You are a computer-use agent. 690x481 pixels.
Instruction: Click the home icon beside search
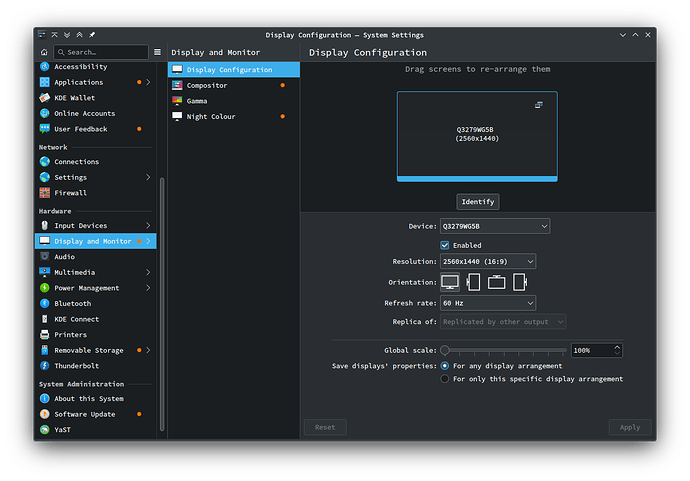pyautogui.click(x=44, y=52)
